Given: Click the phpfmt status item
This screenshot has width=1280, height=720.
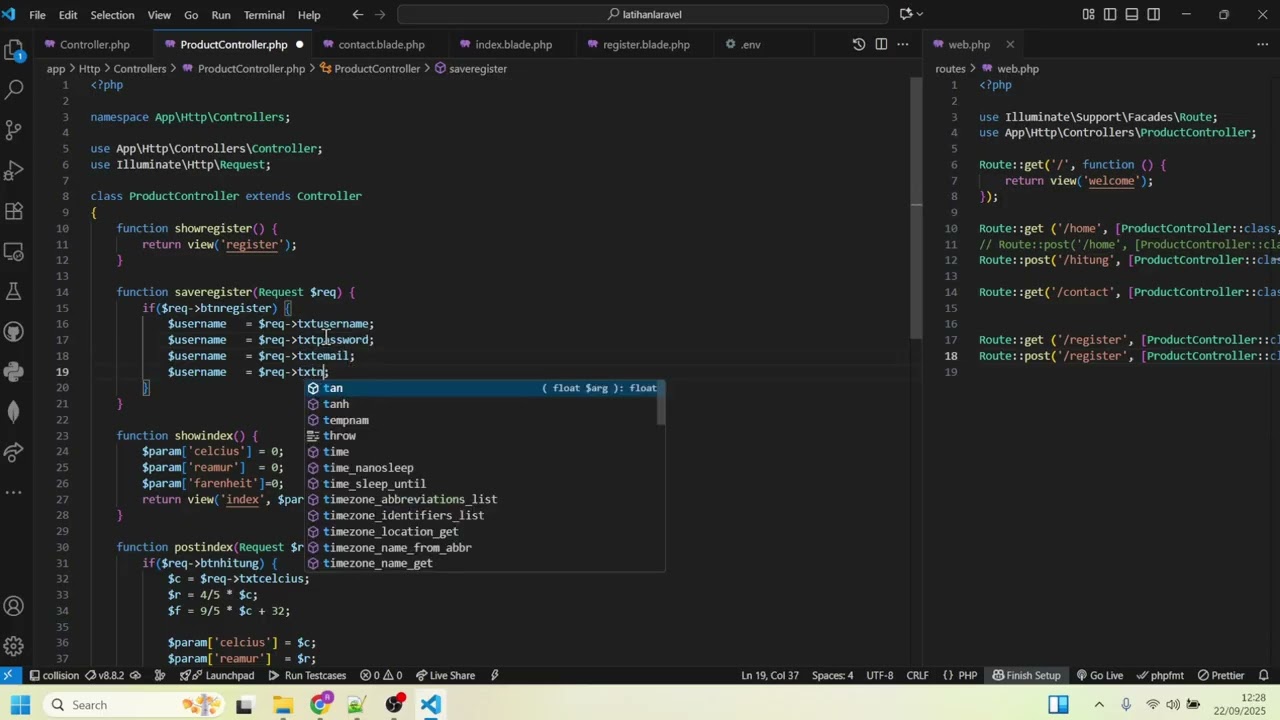Looking at the screenshot, I should 1159,675.
